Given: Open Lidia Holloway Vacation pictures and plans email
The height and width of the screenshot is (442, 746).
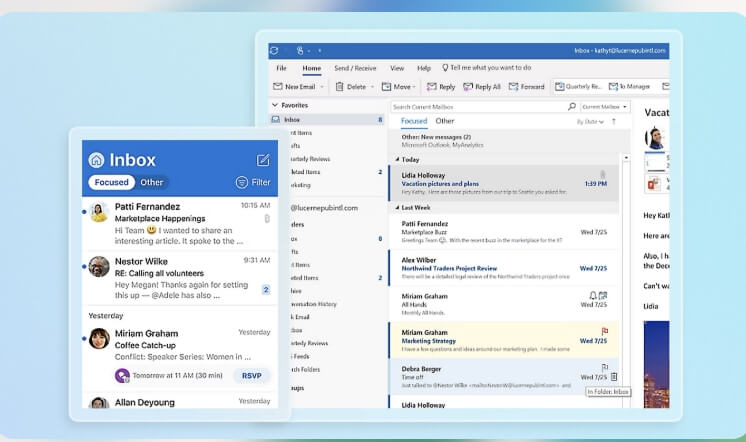Looking at the screenshot, I should (504, 183).
